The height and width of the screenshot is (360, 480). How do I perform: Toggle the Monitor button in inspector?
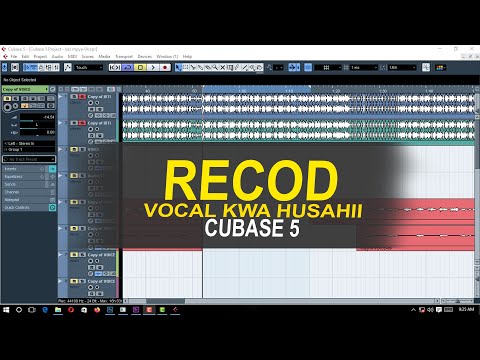(x=16, y=106)
